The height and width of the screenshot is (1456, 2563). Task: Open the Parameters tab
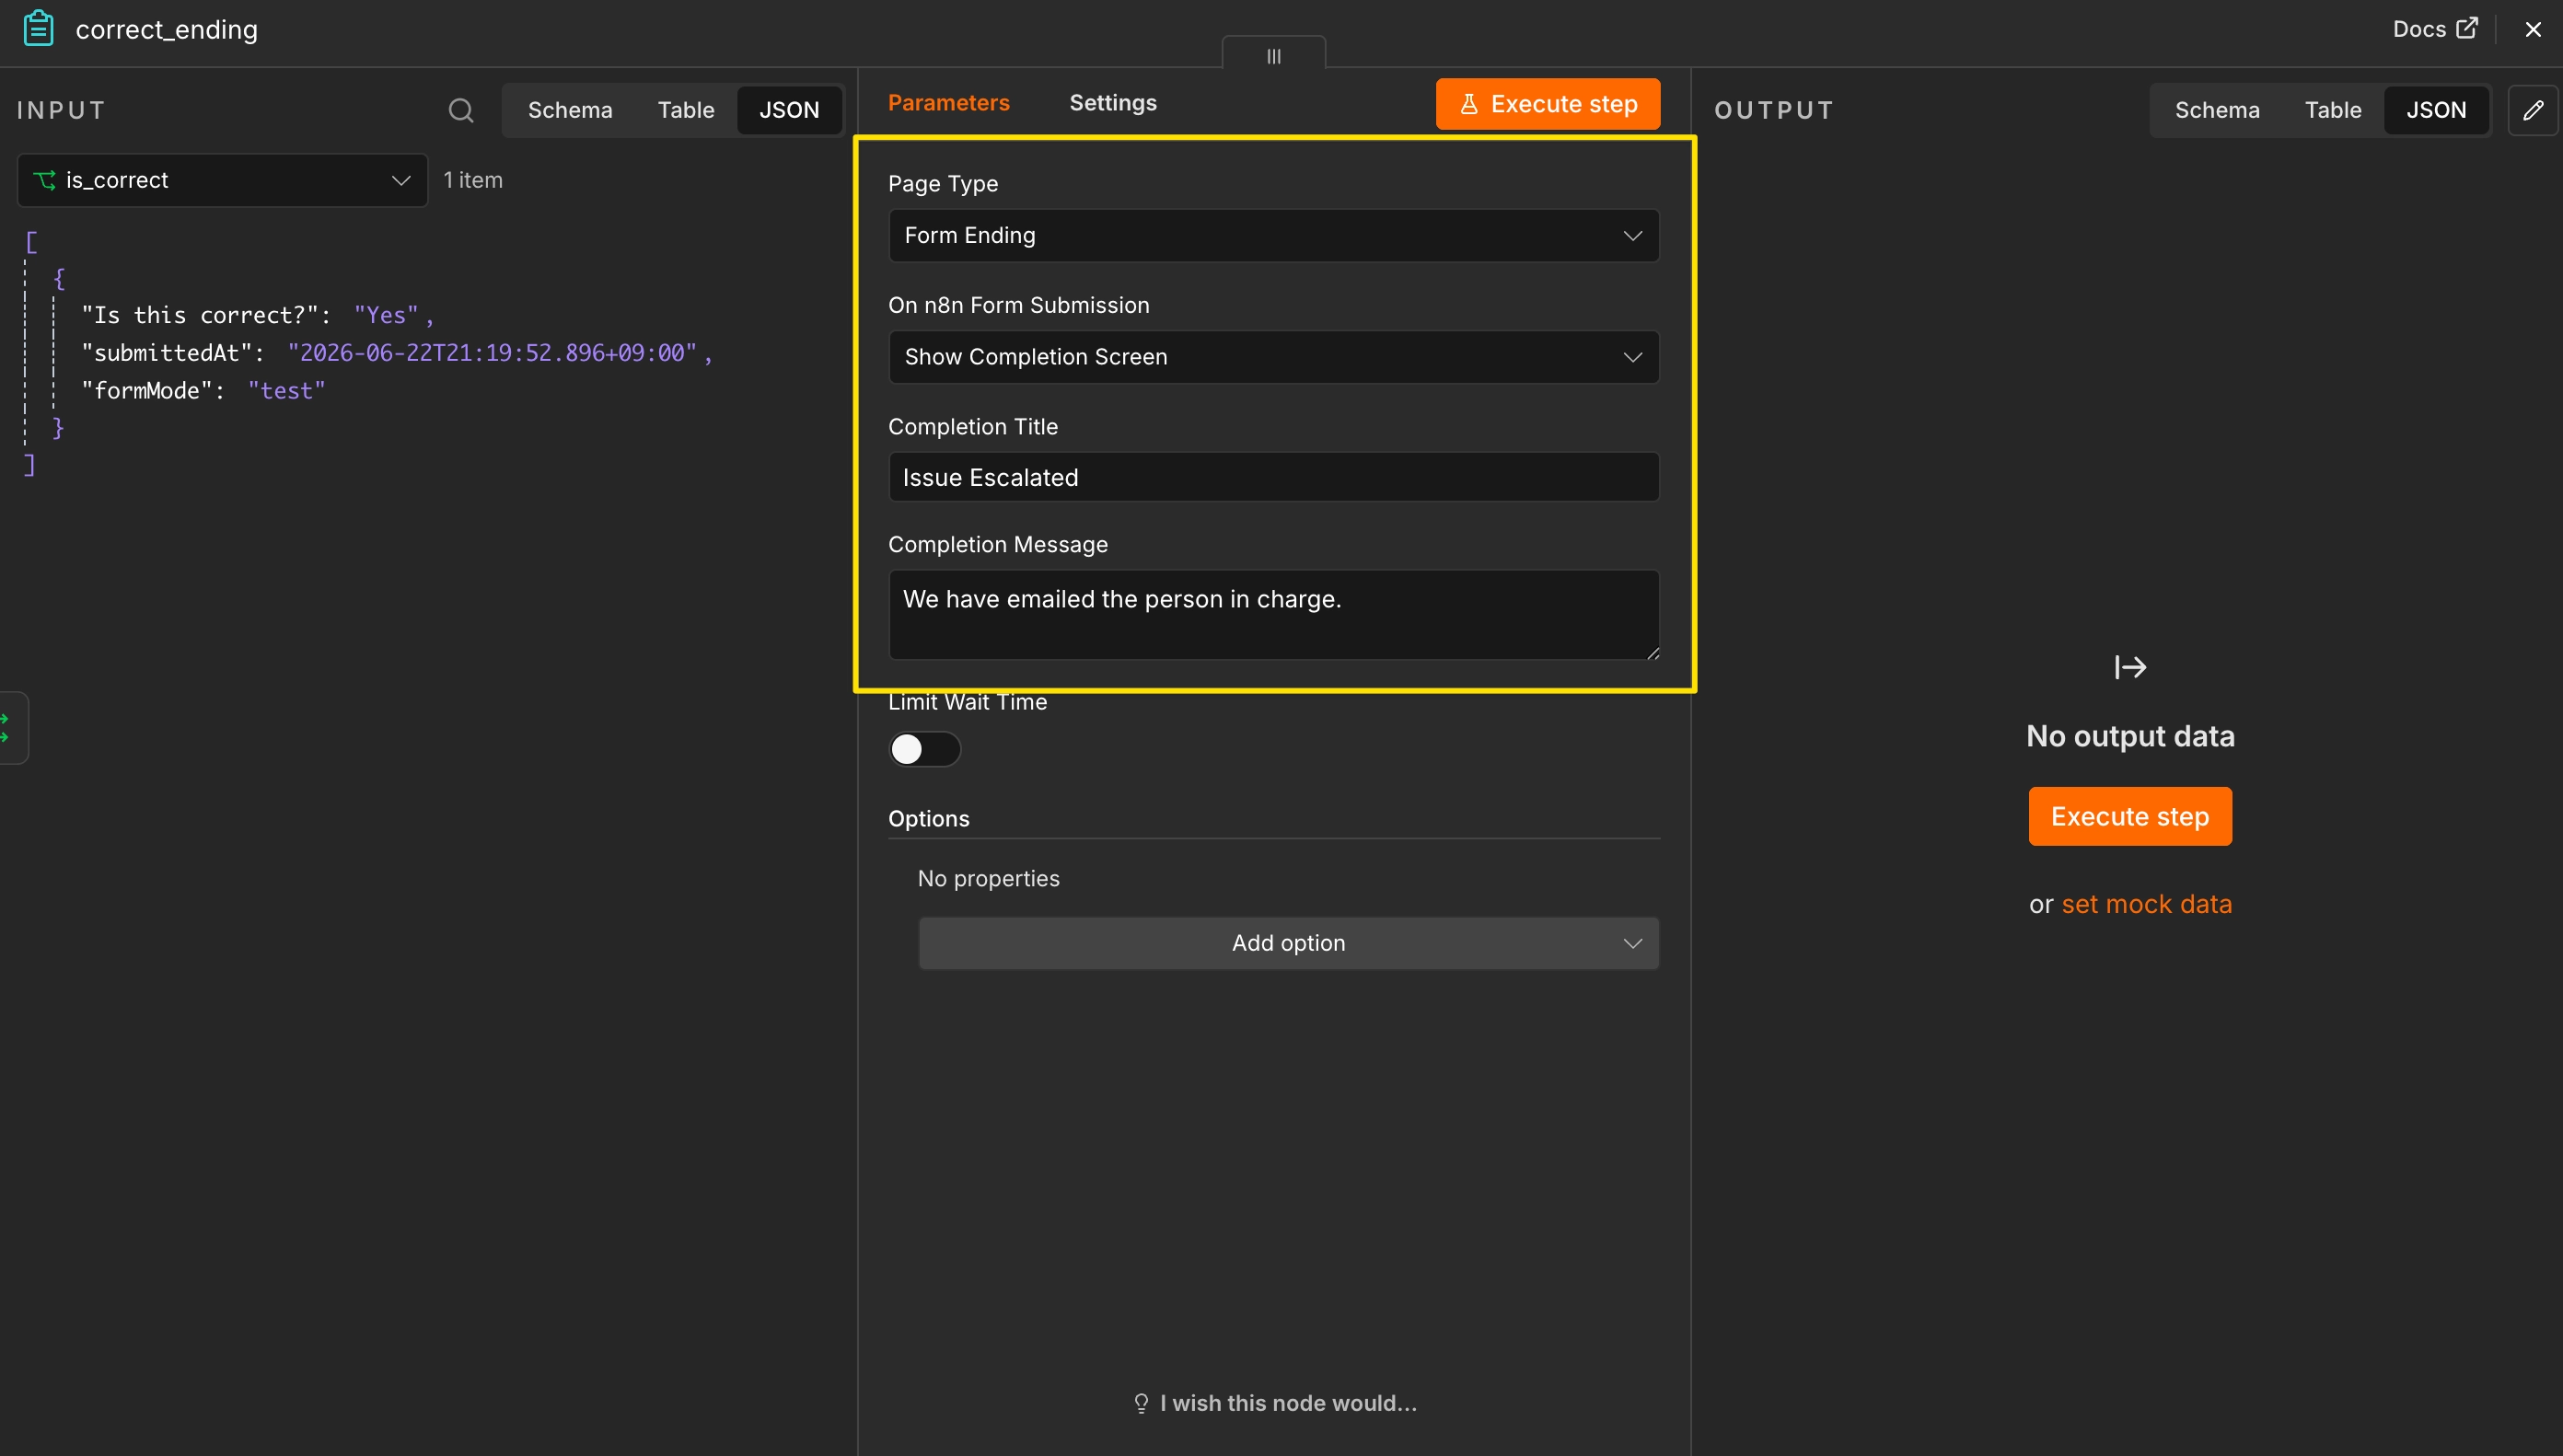[948, 103]
